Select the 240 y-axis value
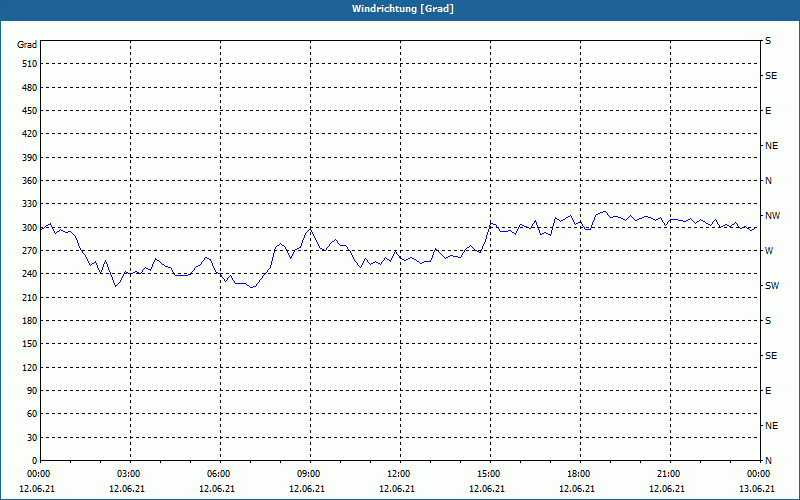Screen dimensions: 800x500 click(x=30, y=274)
